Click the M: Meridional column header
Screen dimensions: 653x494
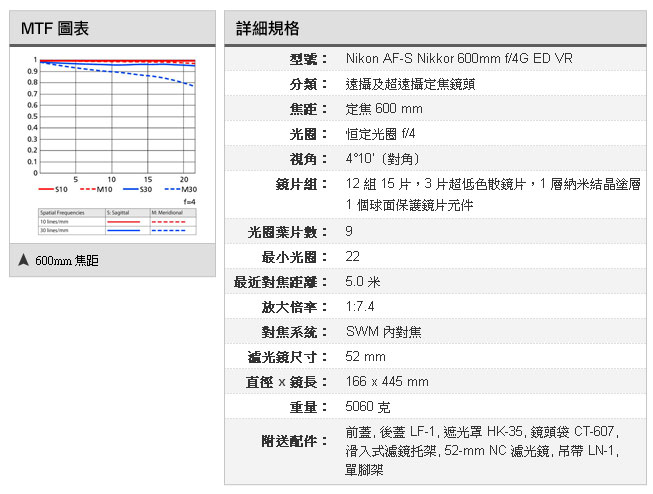coord(173,212)
